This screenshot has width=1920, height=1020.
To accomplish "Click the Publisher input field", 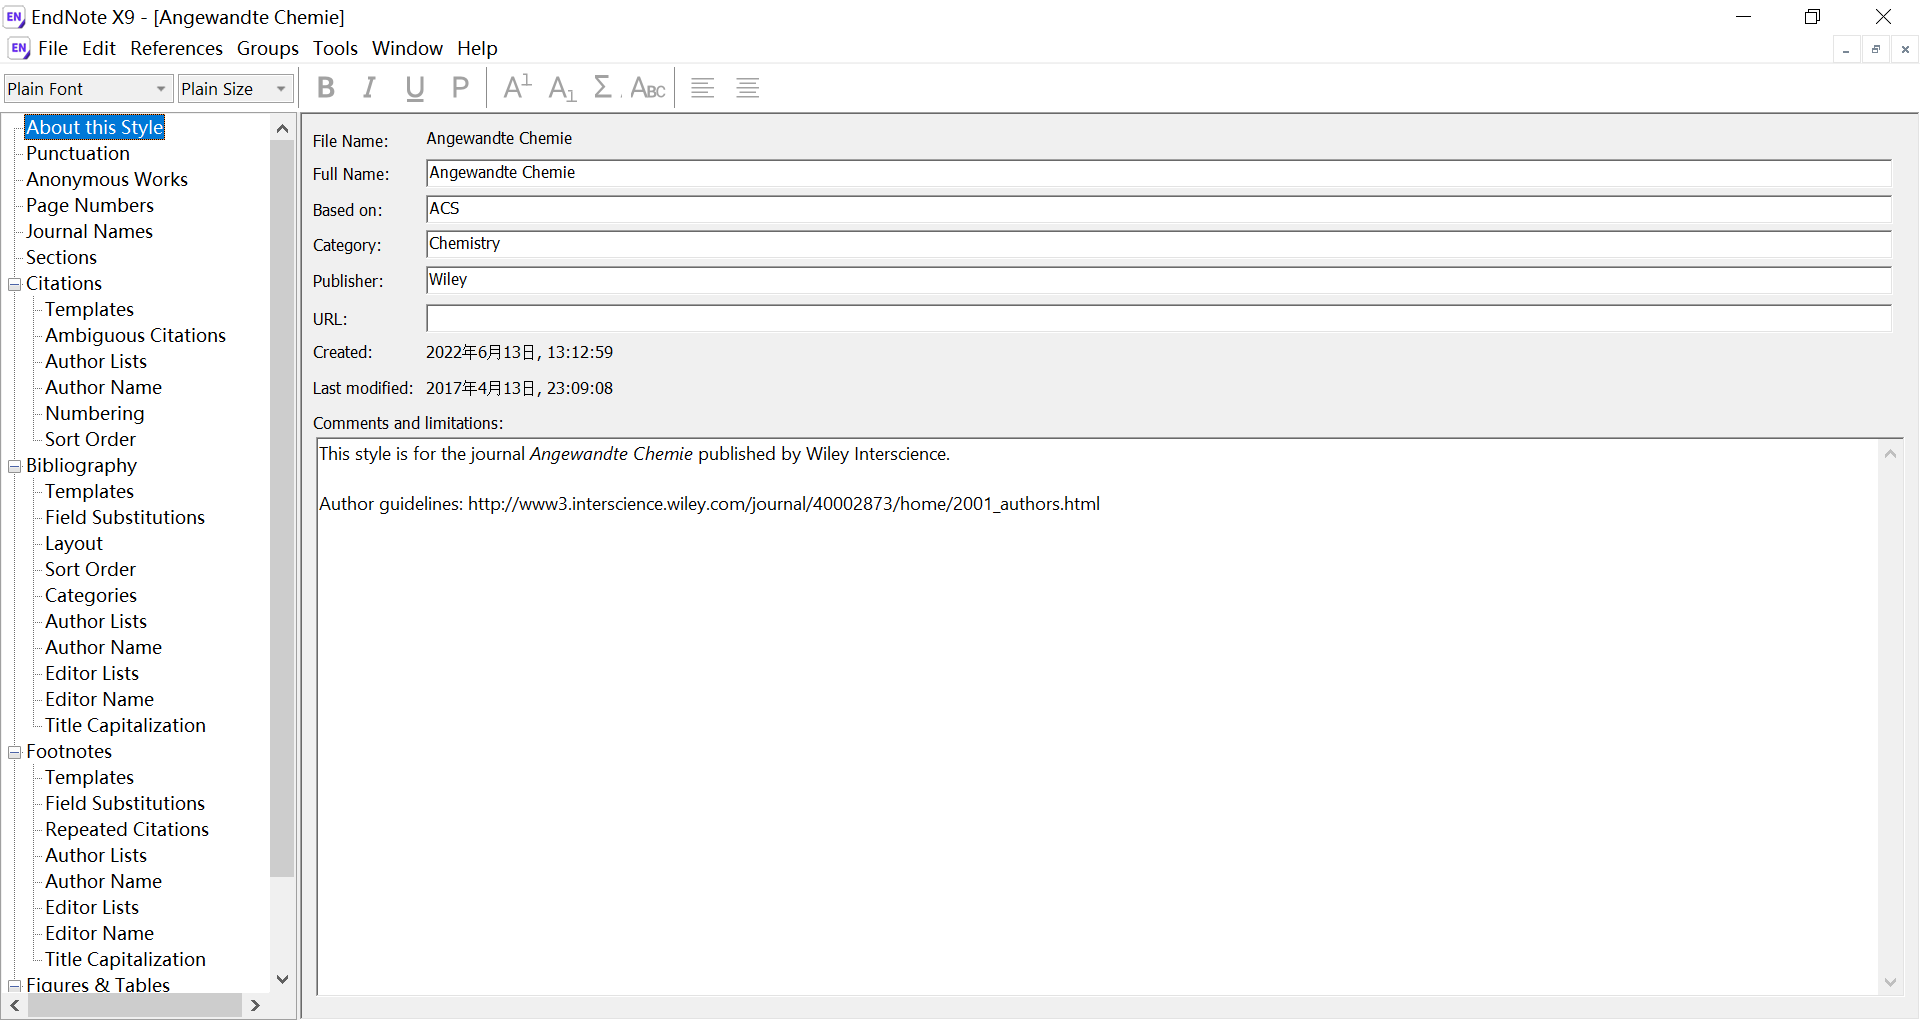I will (x=1159, y=280).
